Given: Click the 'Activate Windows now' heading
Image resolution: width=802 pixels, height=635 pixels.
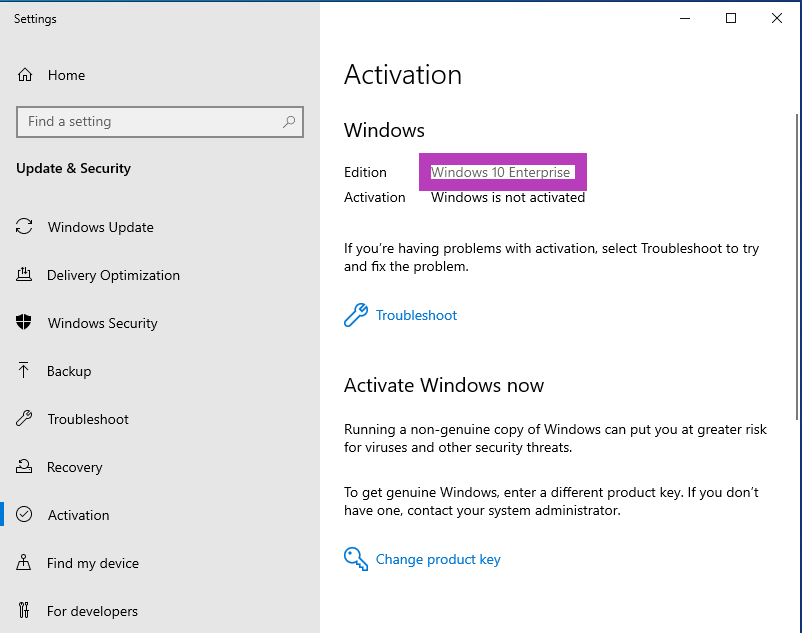Looking at the screenshot, I should tap(444, 385).
